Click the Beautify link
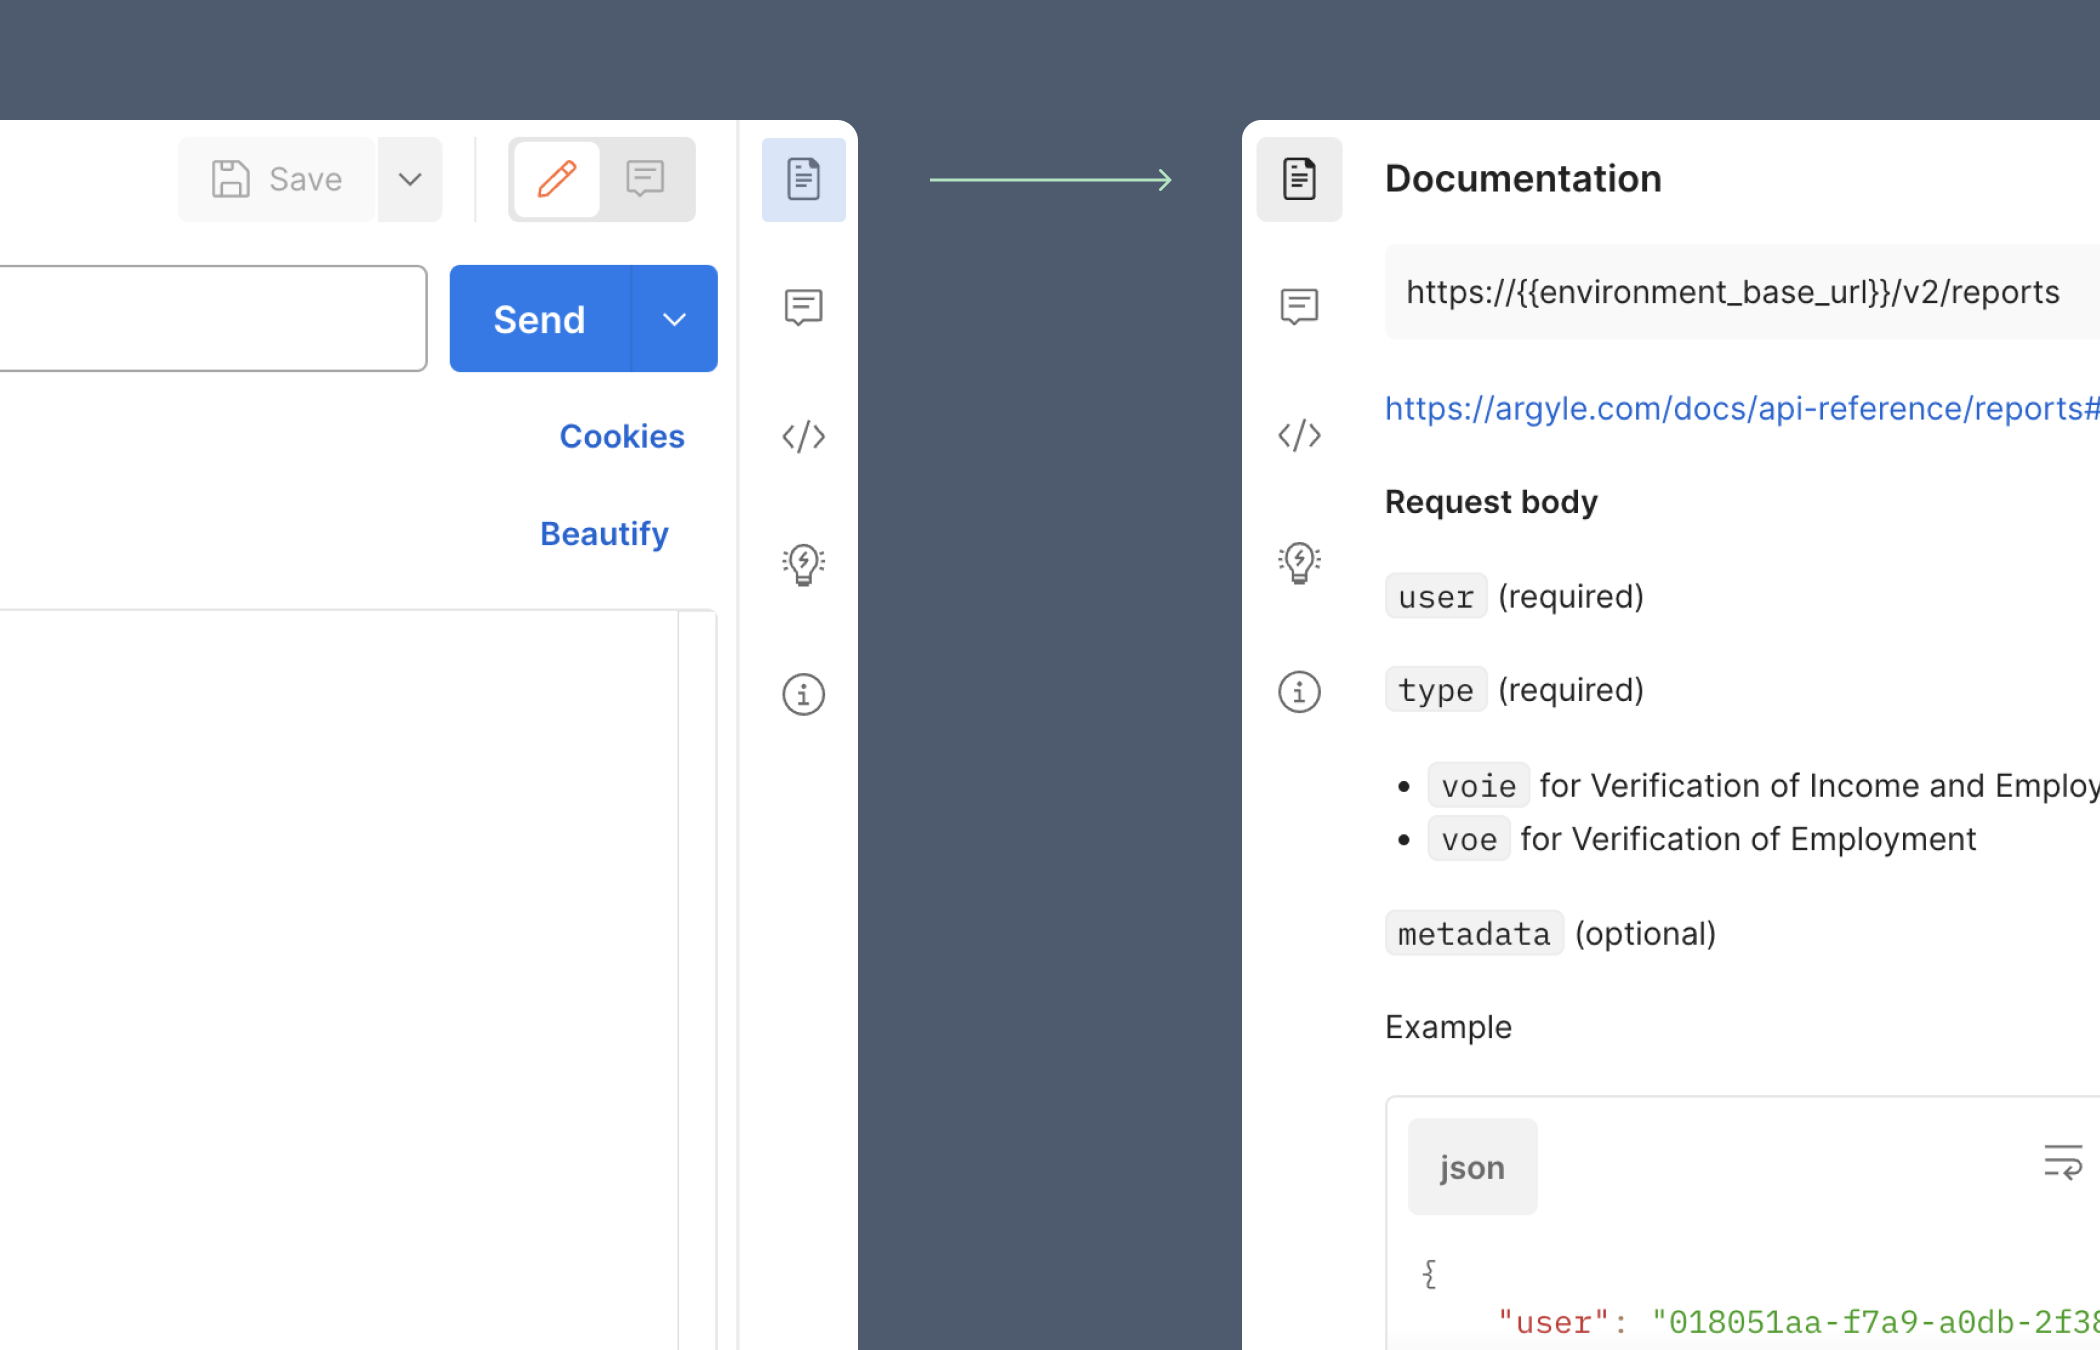The width and height of the screenshot is (2100, 1350). tap(603, 533)
